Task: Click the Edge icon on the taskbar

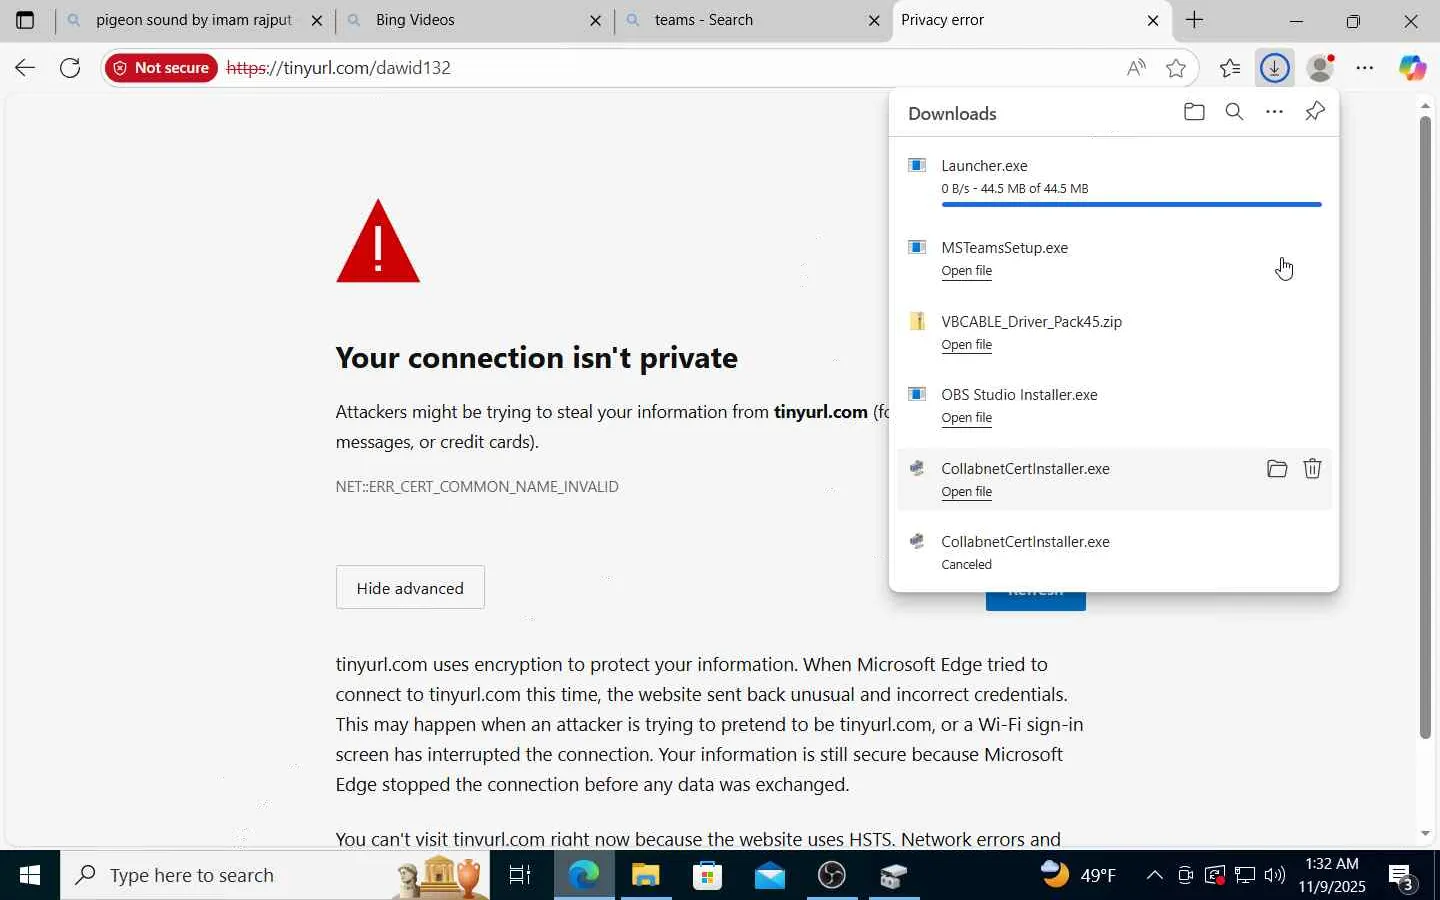Action: pyautogui.click(x=584, y=876)
